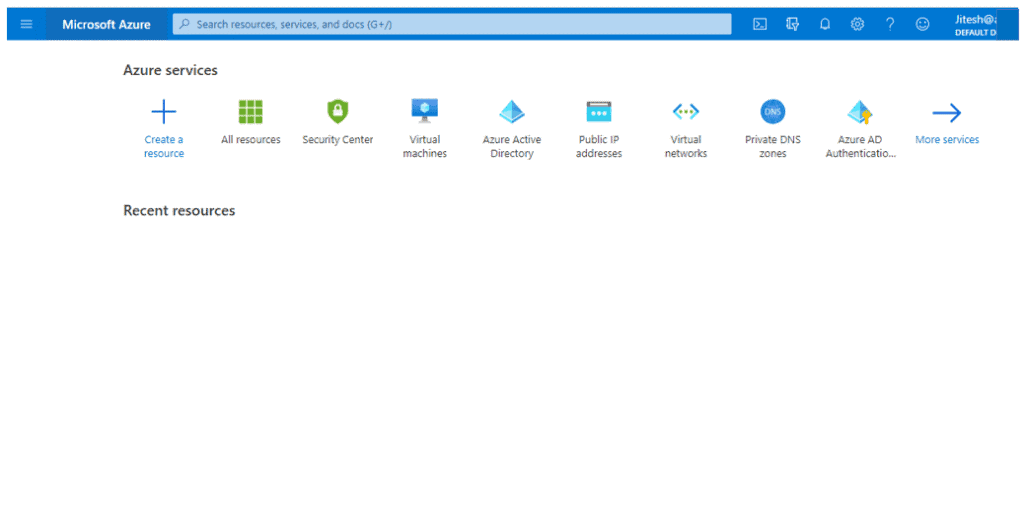Open the hamburger portal menu
The height and width of the screenshot is (524, 1024).
point(26,24)
